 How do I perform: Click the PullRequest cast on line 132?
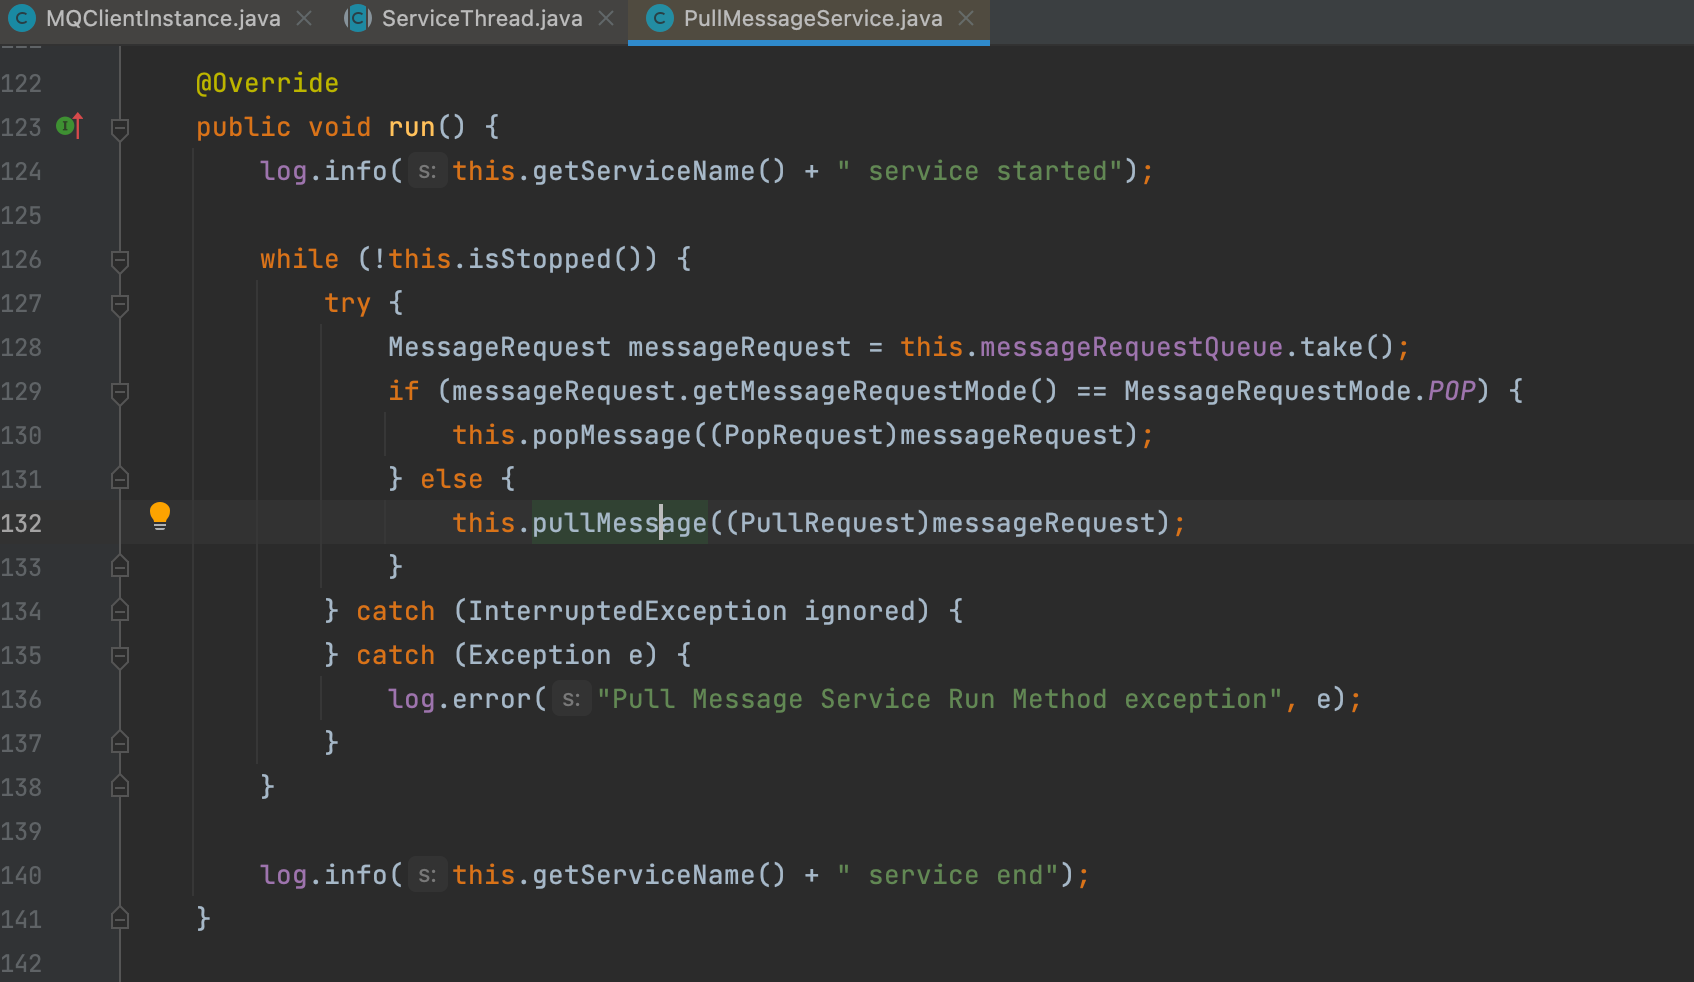click(x=828, y=523)
